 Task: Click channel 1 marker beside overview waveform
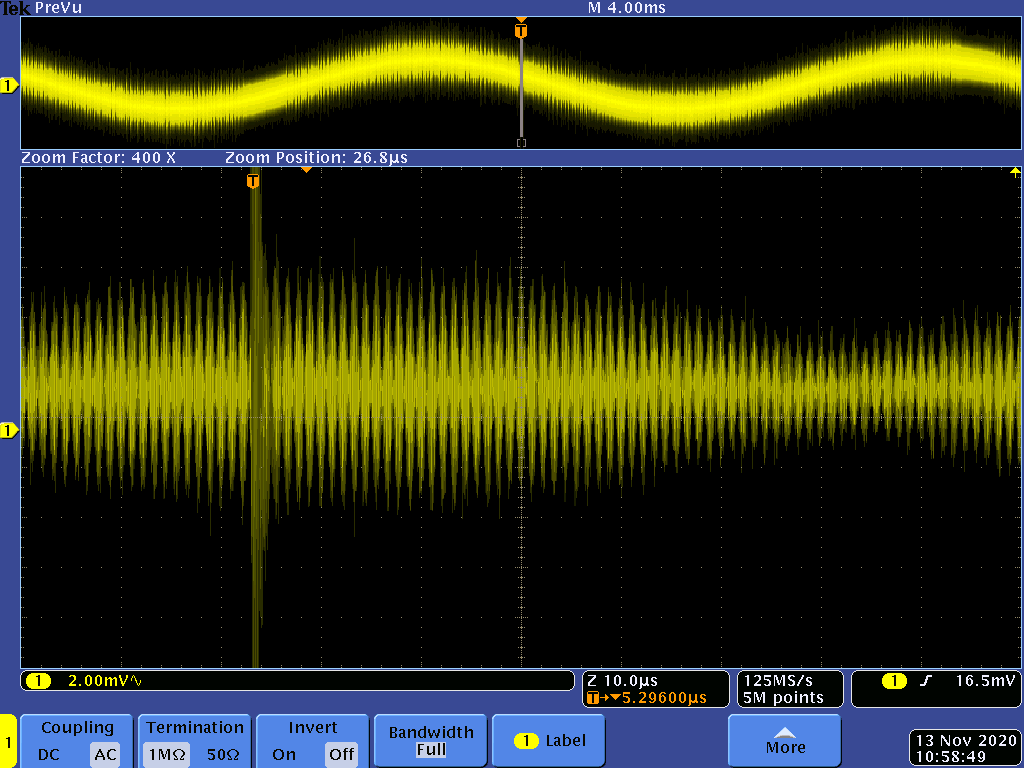(x=9, y=86)
